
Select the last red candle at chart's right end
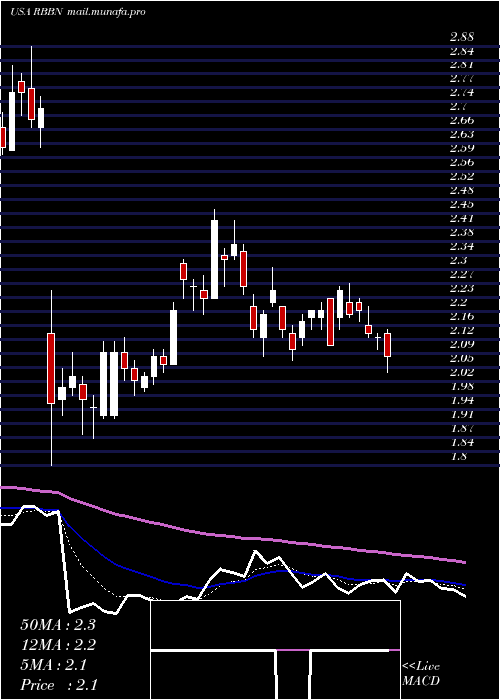click(x=388, y=345)
